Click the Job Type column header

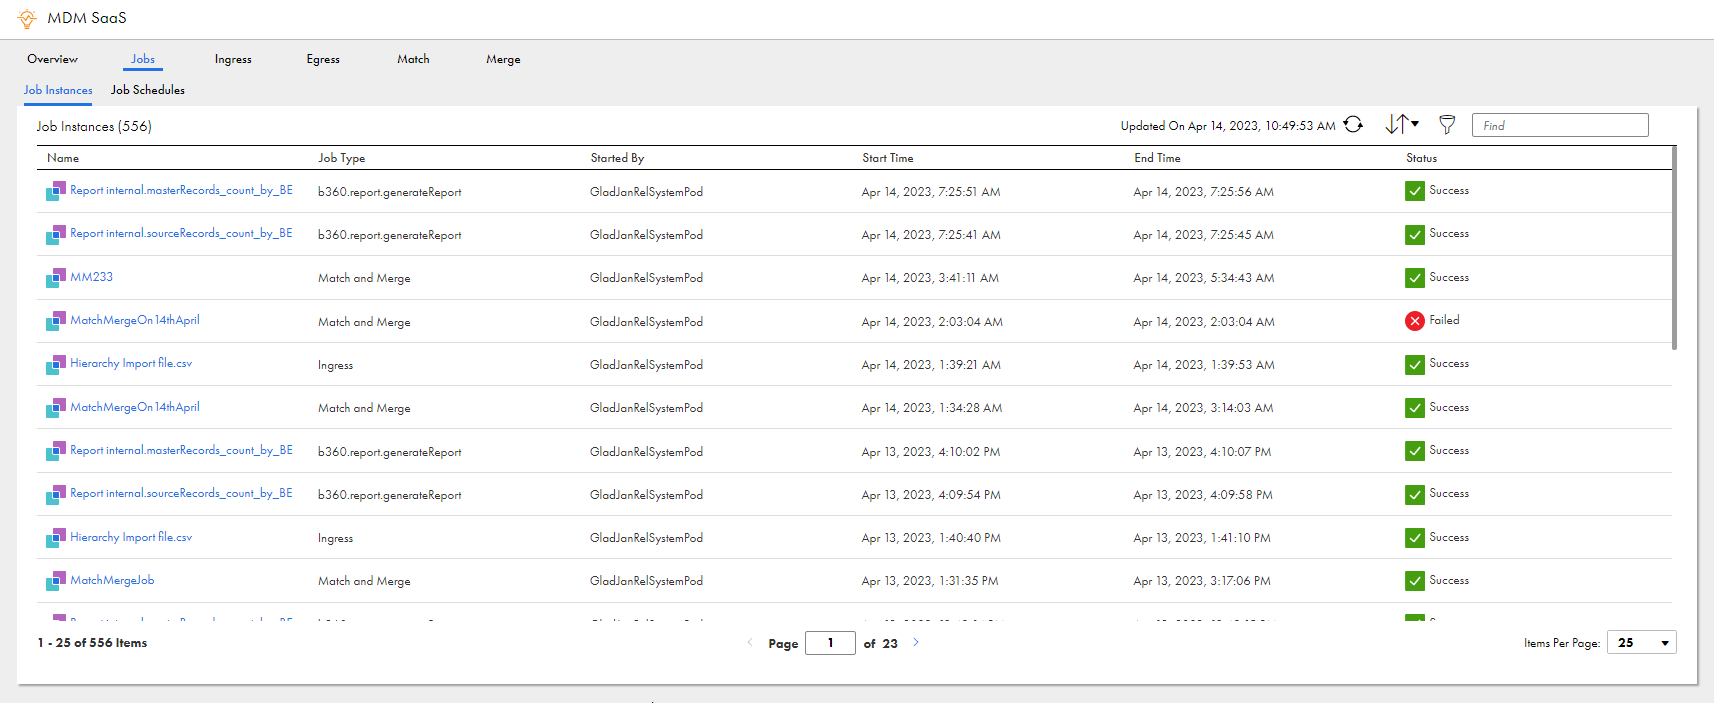click(x=341, y=158)
